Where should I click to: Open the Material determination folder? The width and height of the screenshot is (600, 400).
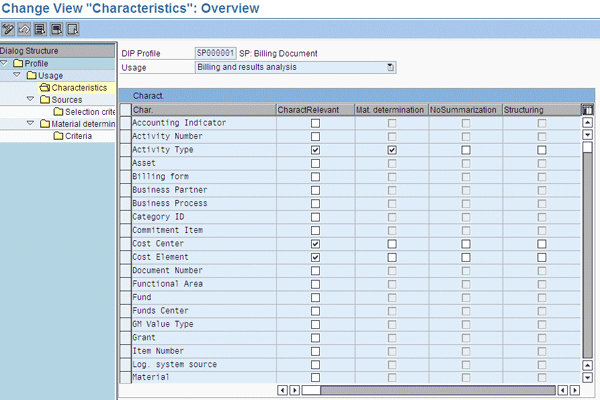click(77, 124)
